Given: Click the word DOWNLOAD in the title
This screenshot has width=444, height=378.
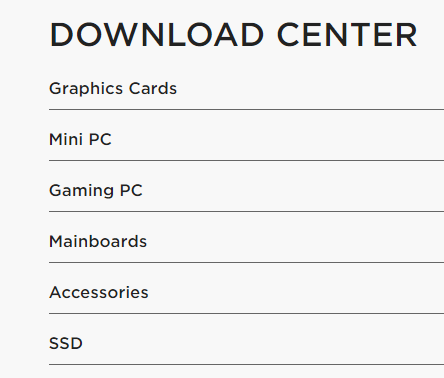Looking at the screenshot, I should point(157,35).
